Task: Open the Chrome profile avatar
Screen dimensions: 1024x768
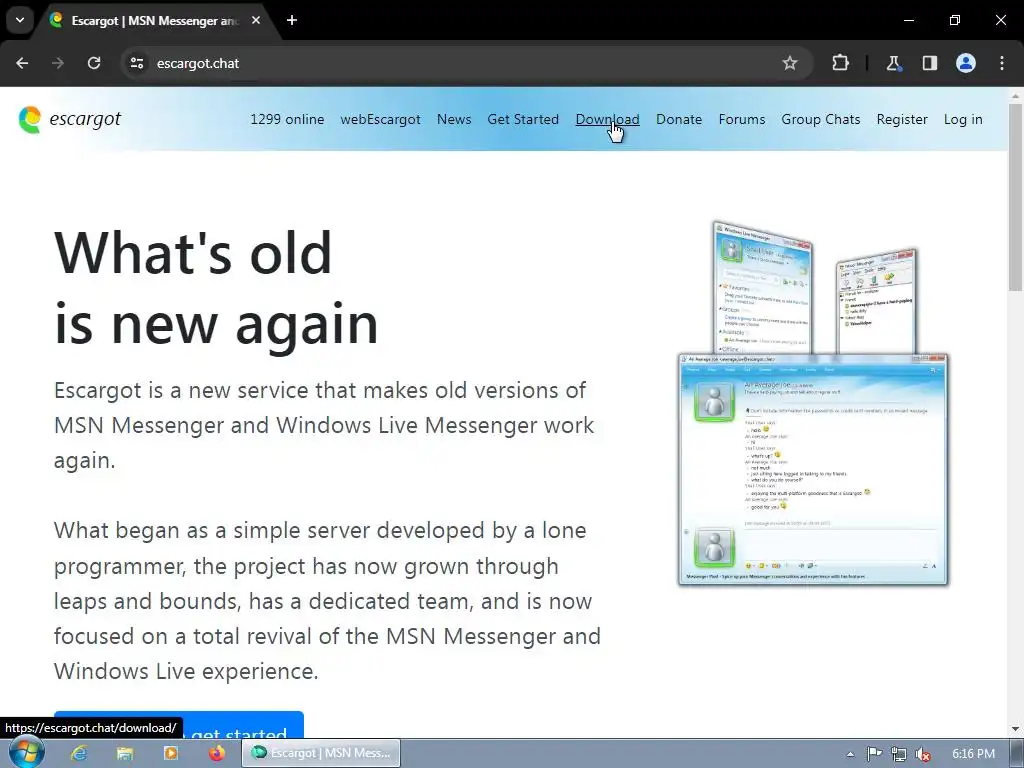Action: pos(966,63)
